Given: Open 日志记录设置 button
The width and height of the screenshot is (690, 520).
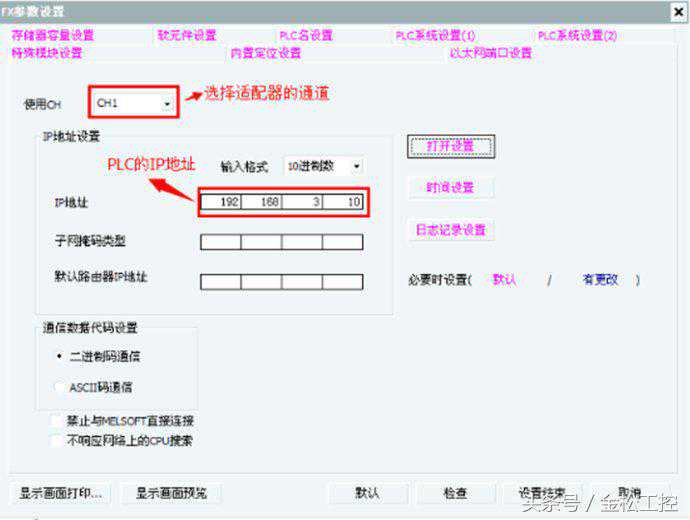Looking at the screenshot, I should point(451,230).
